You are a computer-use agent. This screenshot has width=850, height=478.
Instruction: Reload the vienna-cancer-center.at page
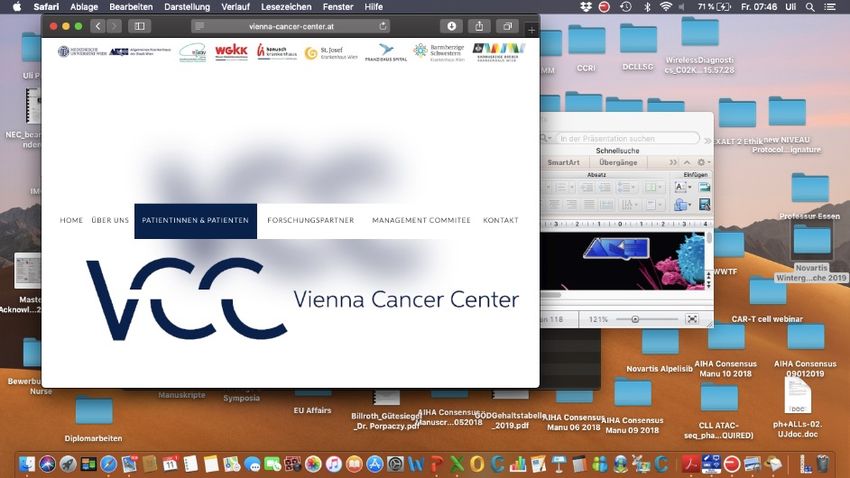click(x=383, y=26)
